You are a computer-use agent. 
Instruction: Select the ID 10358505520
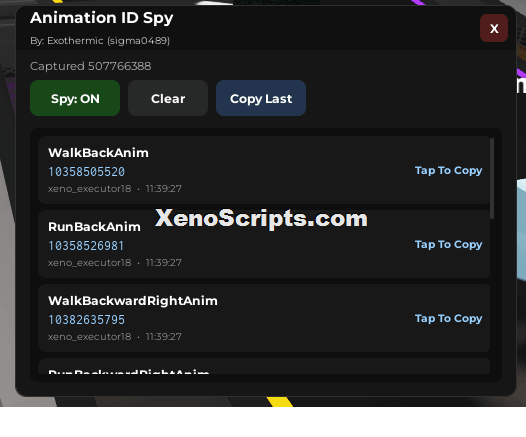point(87,172)
